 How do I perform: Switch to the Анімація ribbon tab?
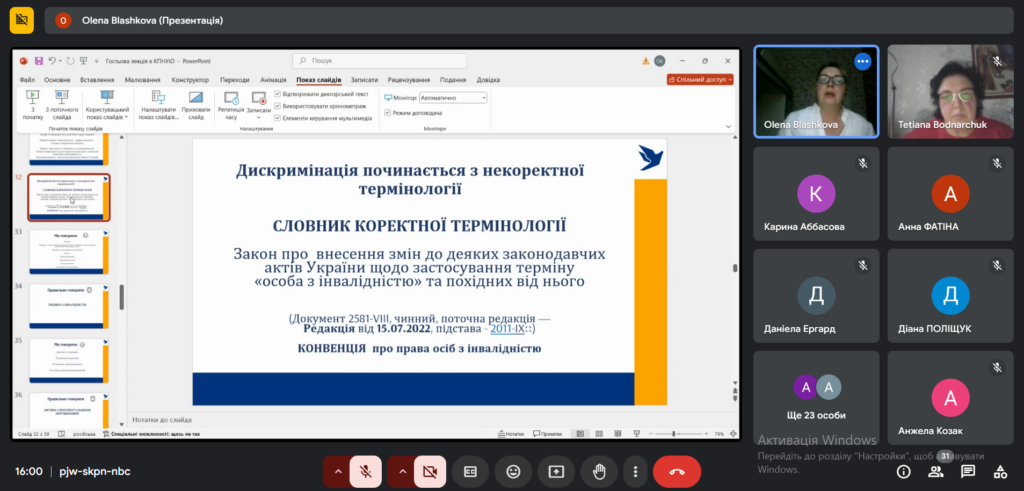273,79
